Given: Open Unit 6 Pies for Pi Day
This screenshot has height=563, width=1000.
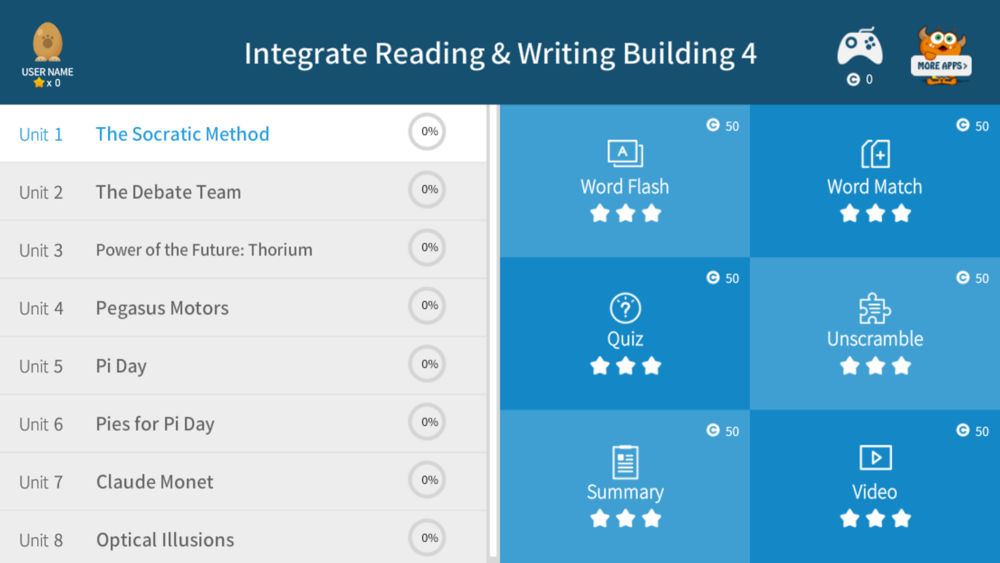Looking at the screenshot, I should click(243, 424).
